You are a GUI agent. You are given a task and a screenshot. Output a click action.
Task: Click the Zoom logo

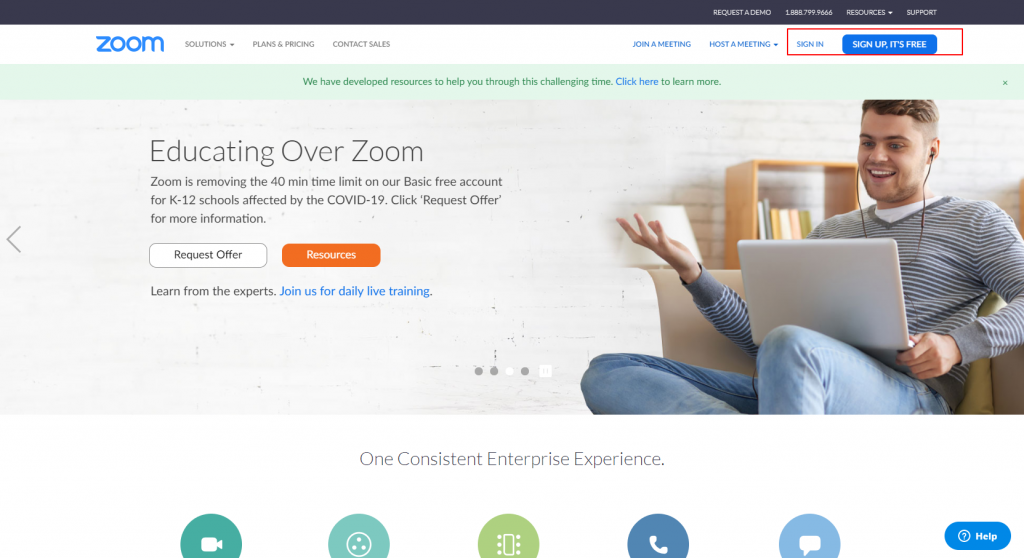click(x=130, y=44)
